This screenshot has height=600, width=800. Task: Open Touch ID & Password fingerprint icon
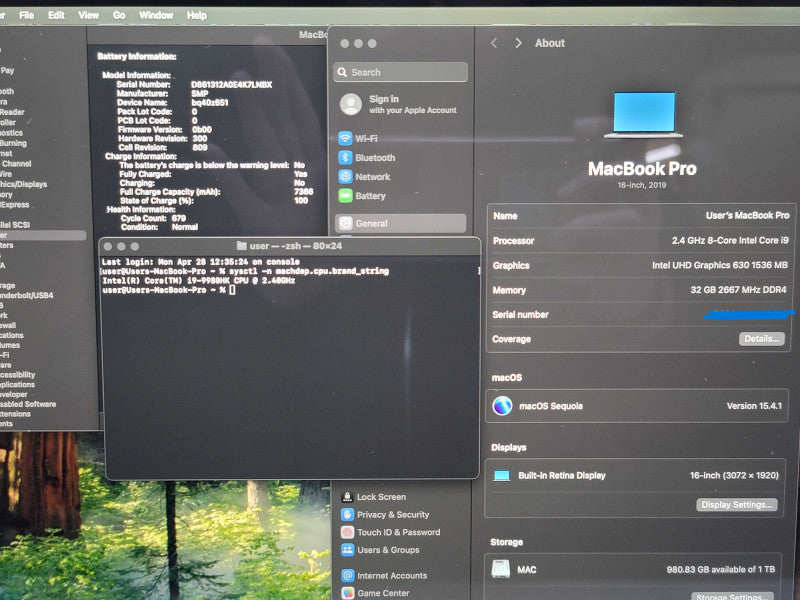(x=347, y=532)
